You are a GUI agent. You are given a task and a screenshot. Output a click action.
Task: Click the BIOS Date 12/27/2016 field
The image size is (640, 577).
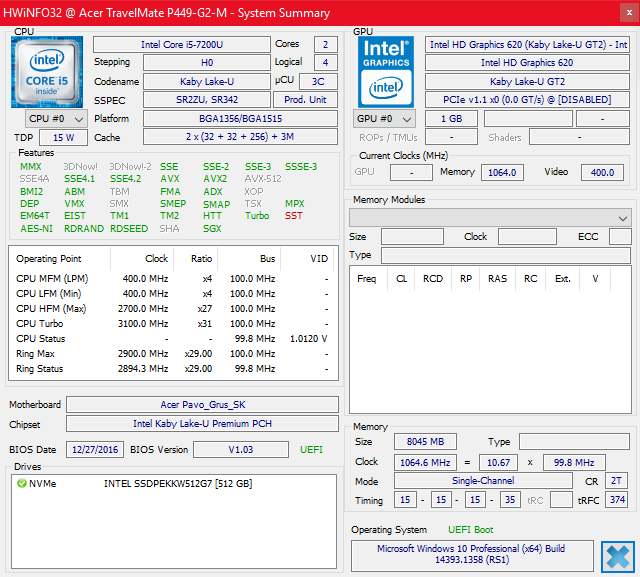[95, 450]
